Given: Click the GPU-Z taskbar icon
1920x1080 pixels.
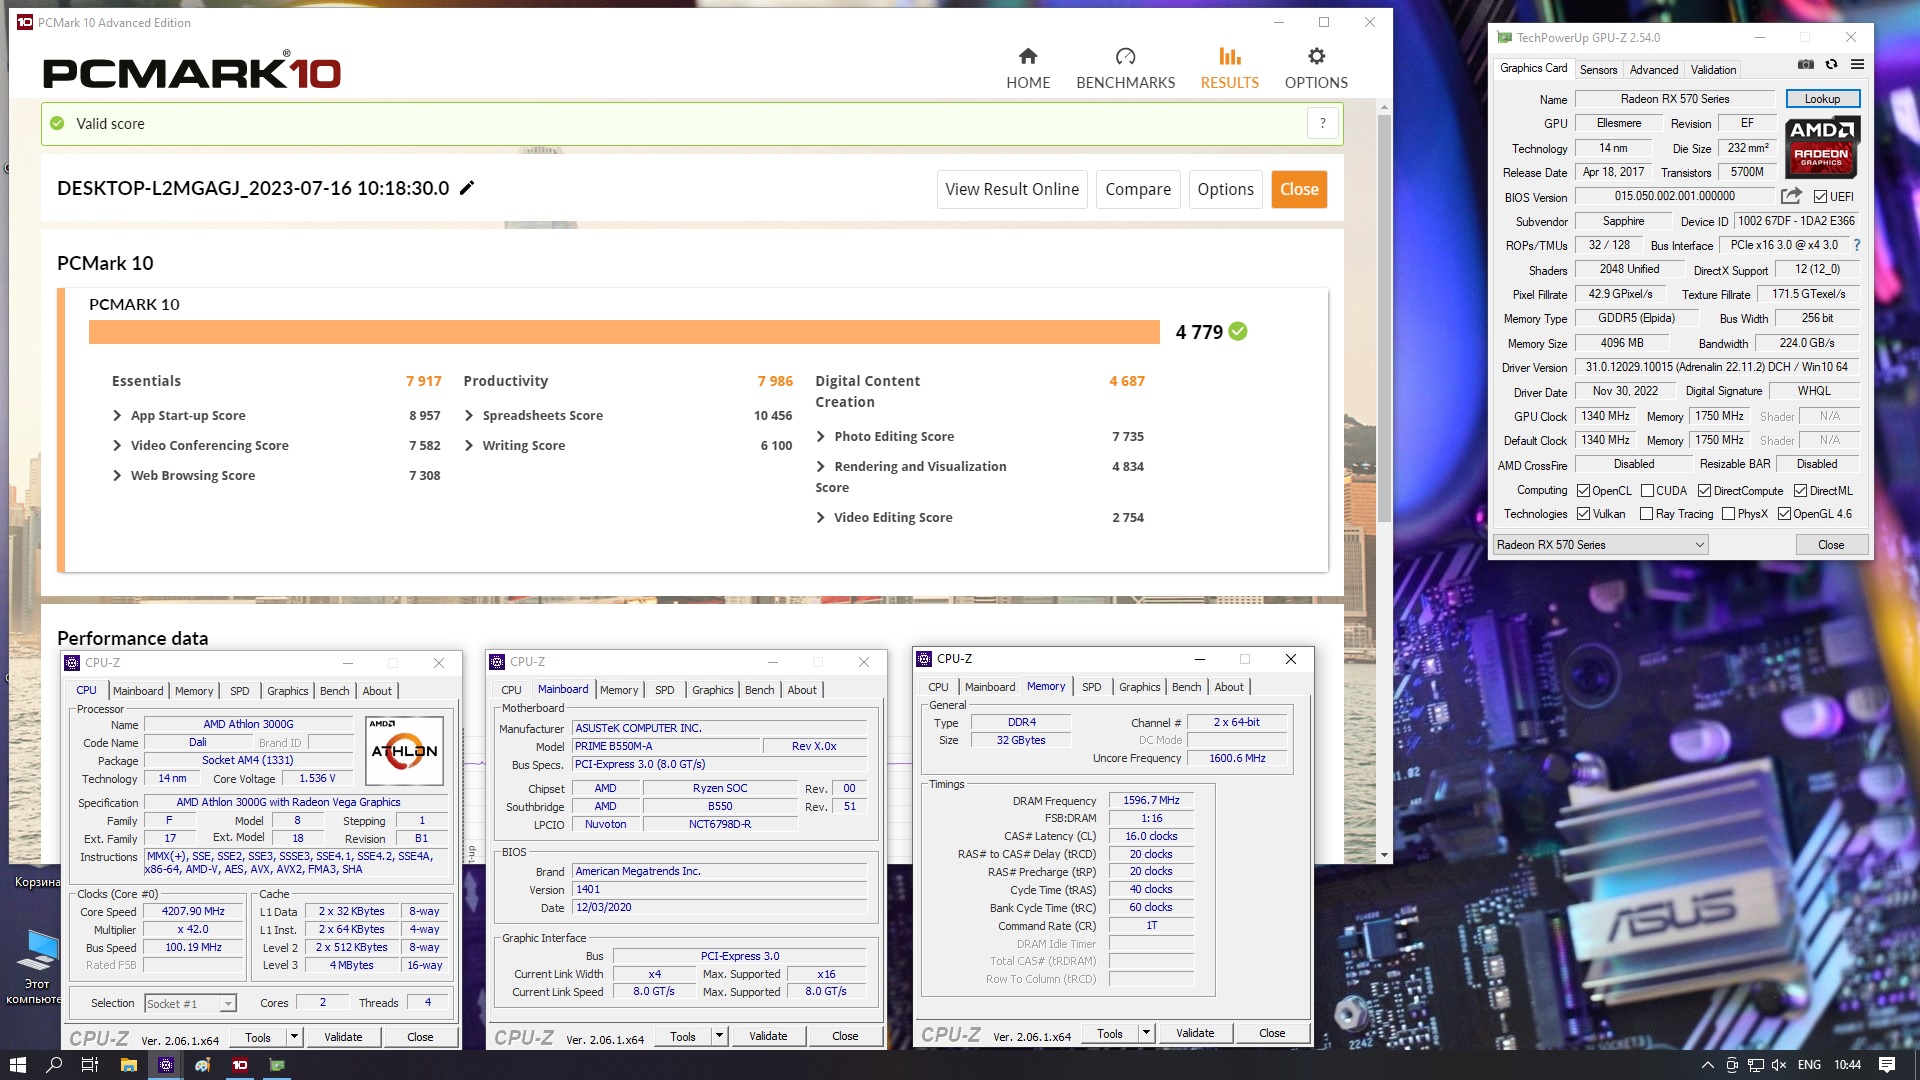Looking at the screenshot, I should pyautogui.click(x=277, y=1065).
